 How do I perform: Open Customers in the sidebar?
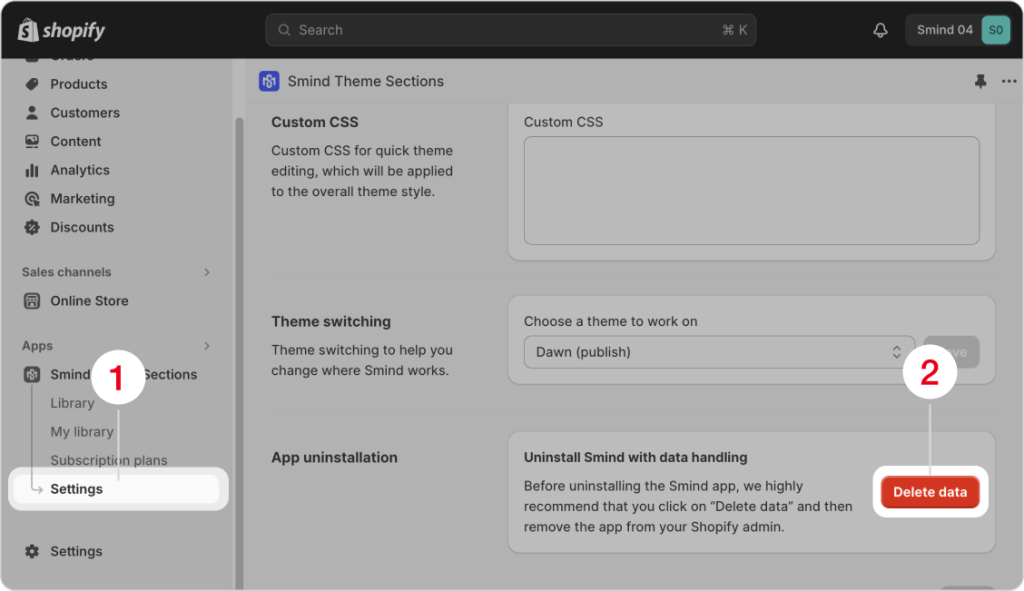[x=85, y=113]
